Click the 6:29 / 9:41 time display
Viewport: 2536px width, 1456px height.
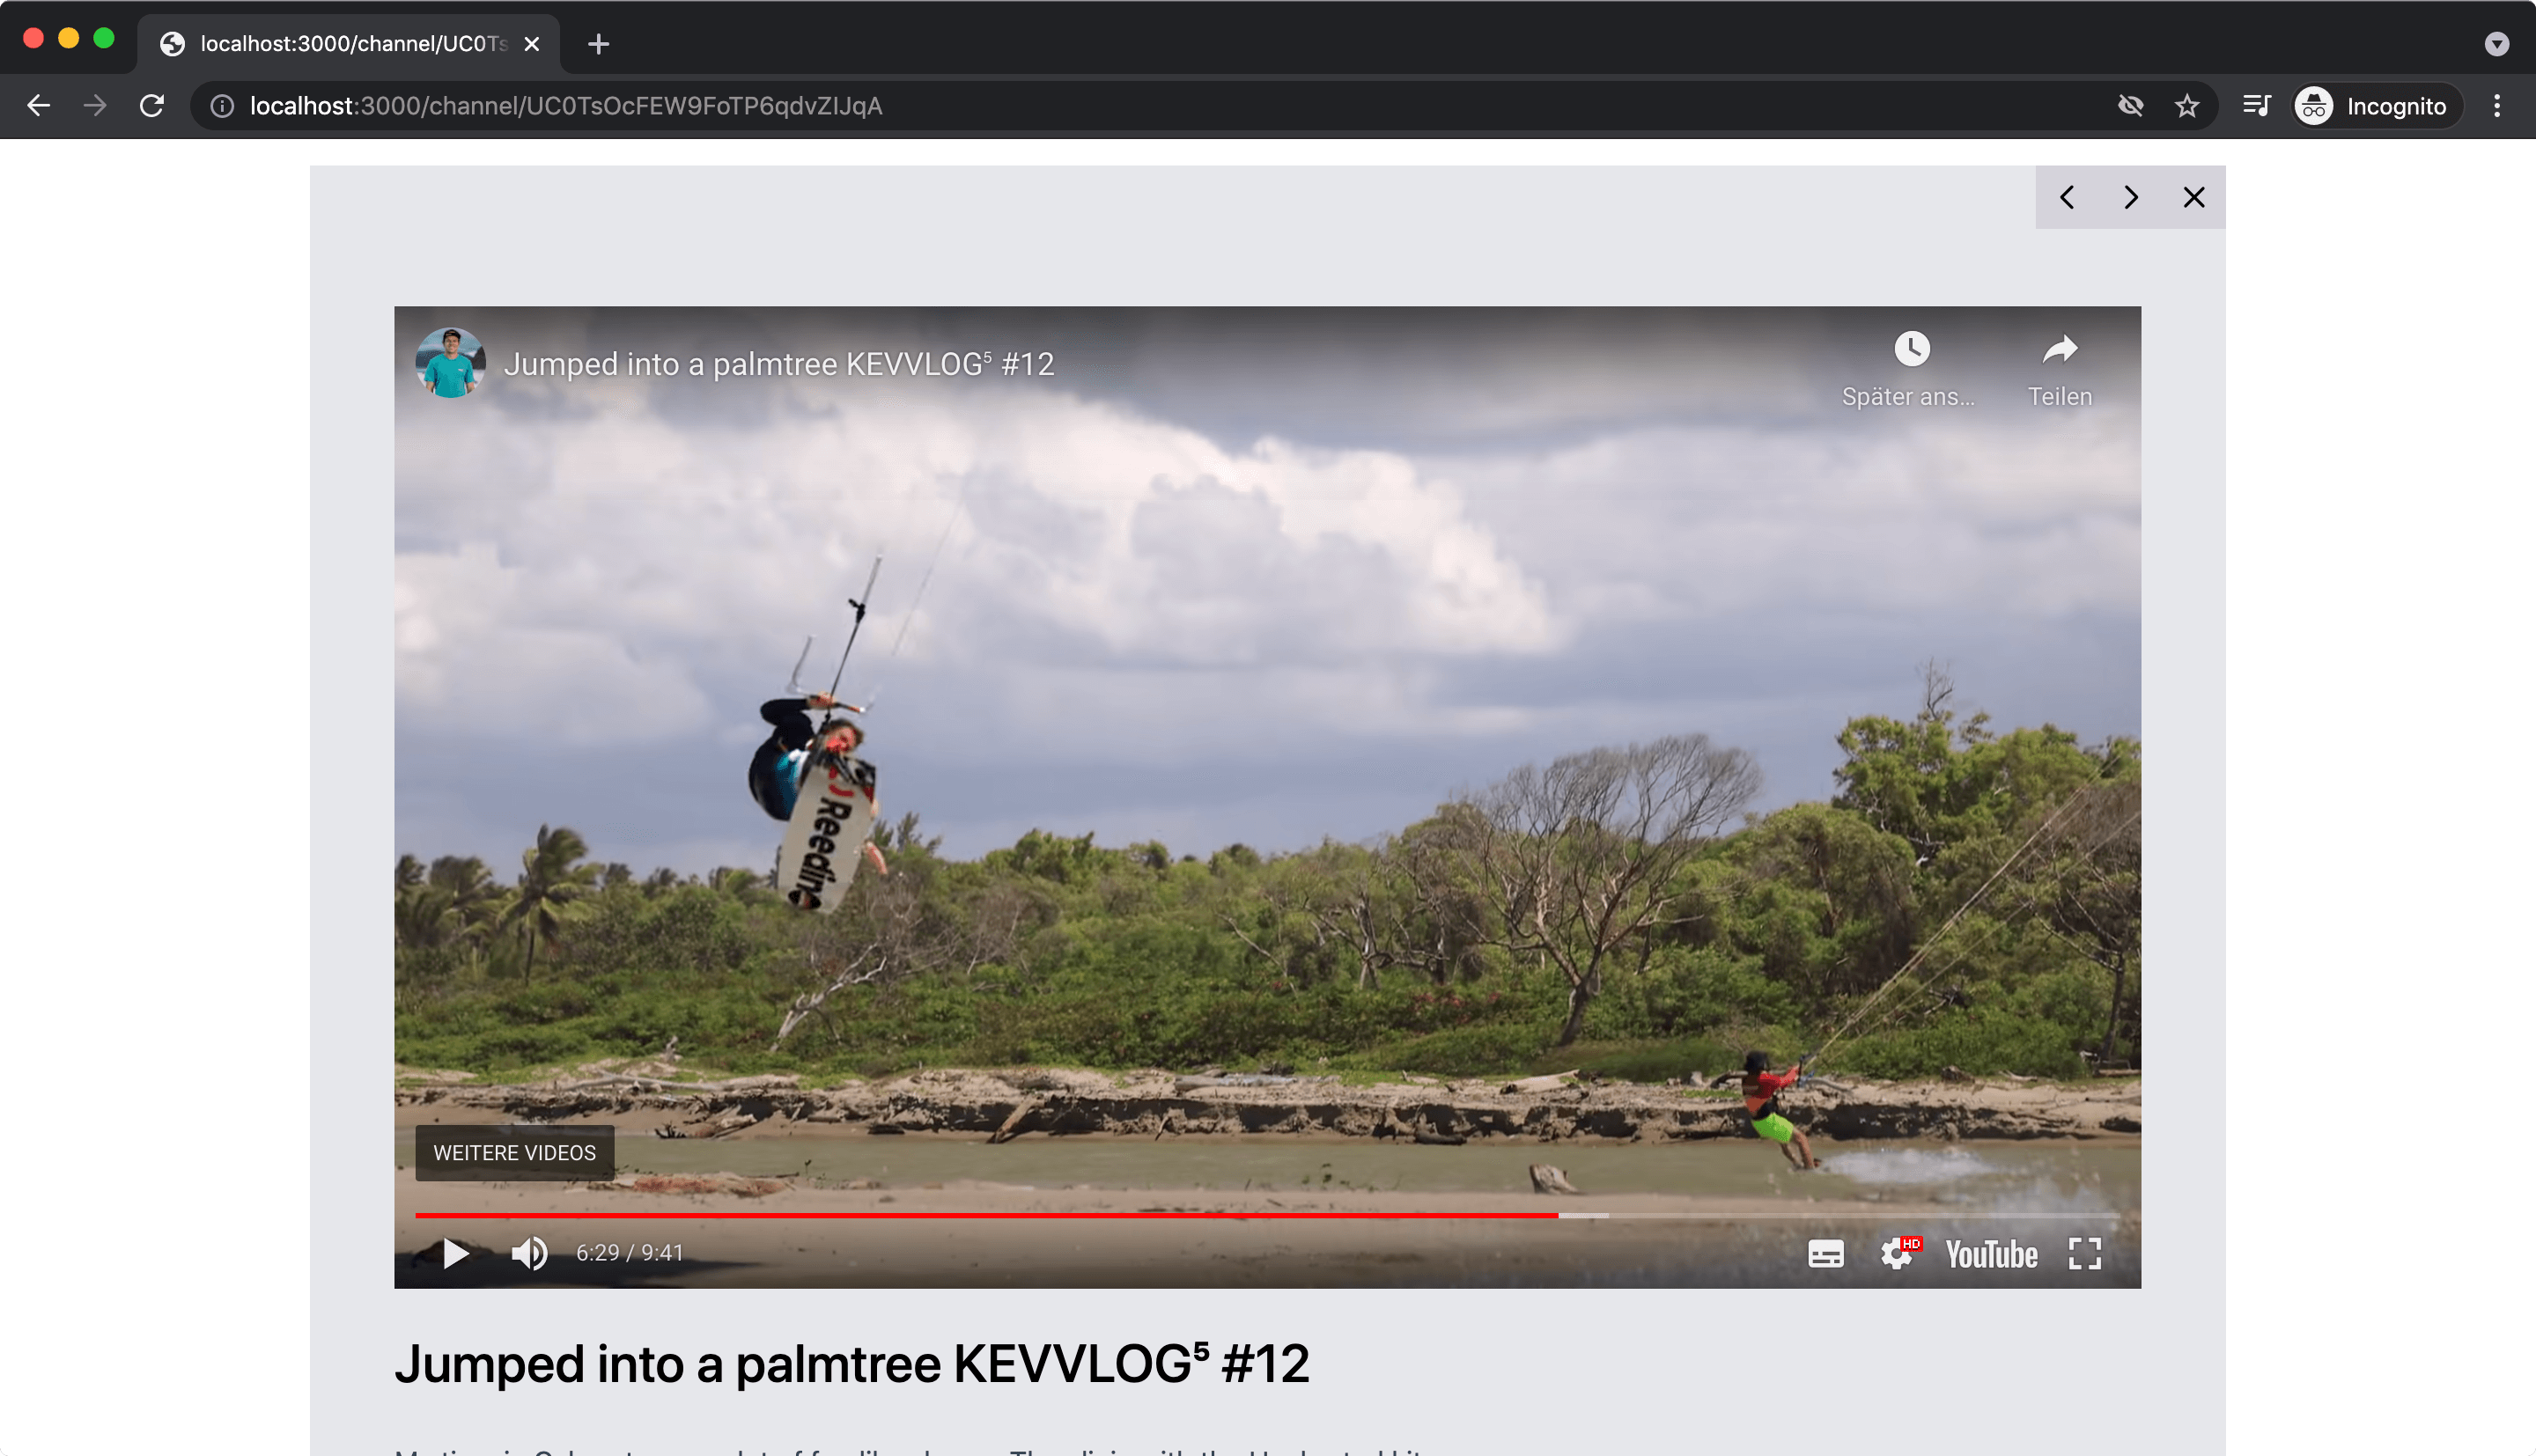[x=630, y=1253]
